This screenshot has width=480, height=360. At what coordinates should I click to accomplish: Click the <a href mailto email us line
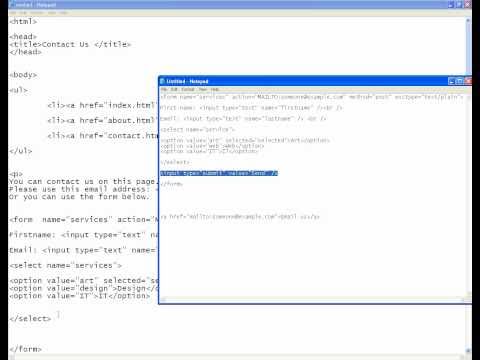tap(240, 216)
